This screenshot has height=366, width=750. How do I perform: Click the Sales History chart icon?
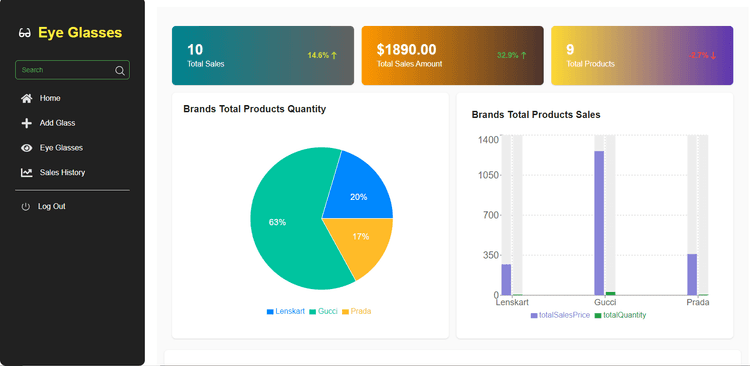point(27,172)
